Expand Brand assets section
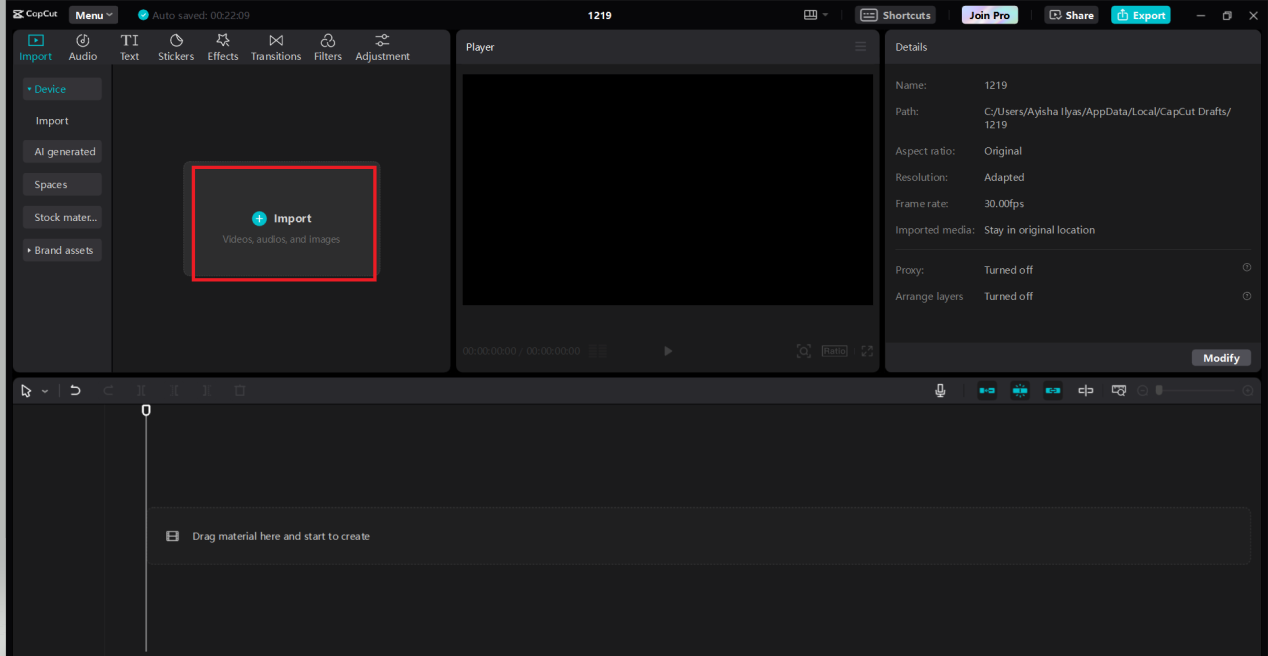The width and height of the screenshot is (1268, 656). click(62, 250)
